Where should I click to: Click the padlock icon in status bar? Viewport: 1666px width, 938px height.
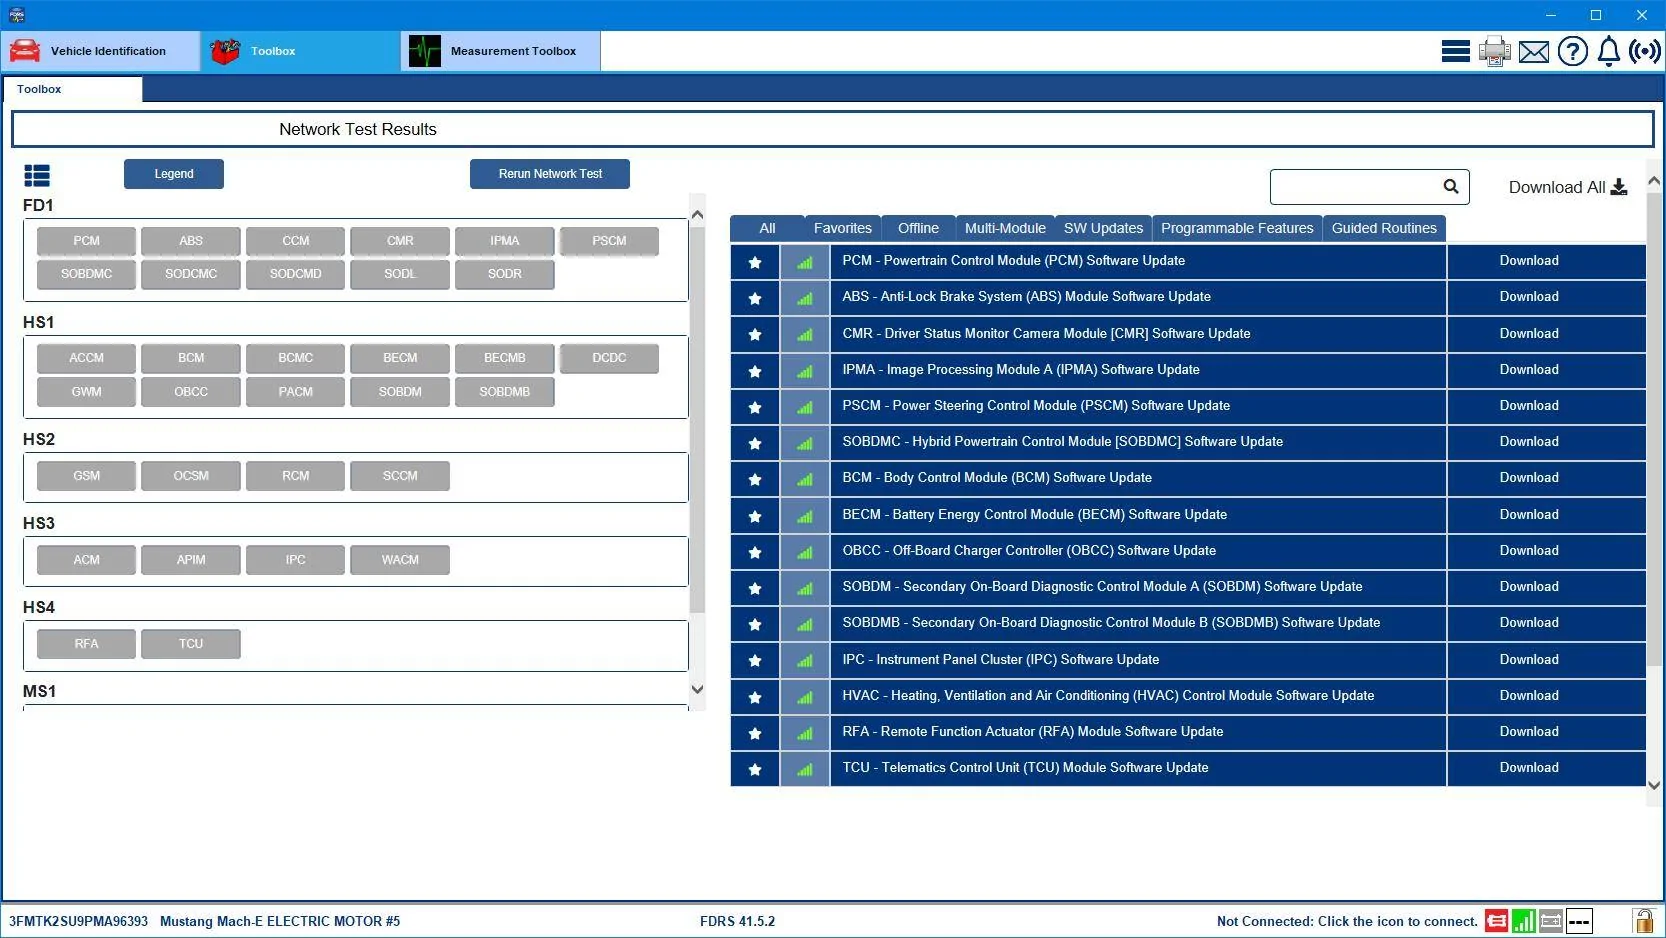(x=1643, y=921)
